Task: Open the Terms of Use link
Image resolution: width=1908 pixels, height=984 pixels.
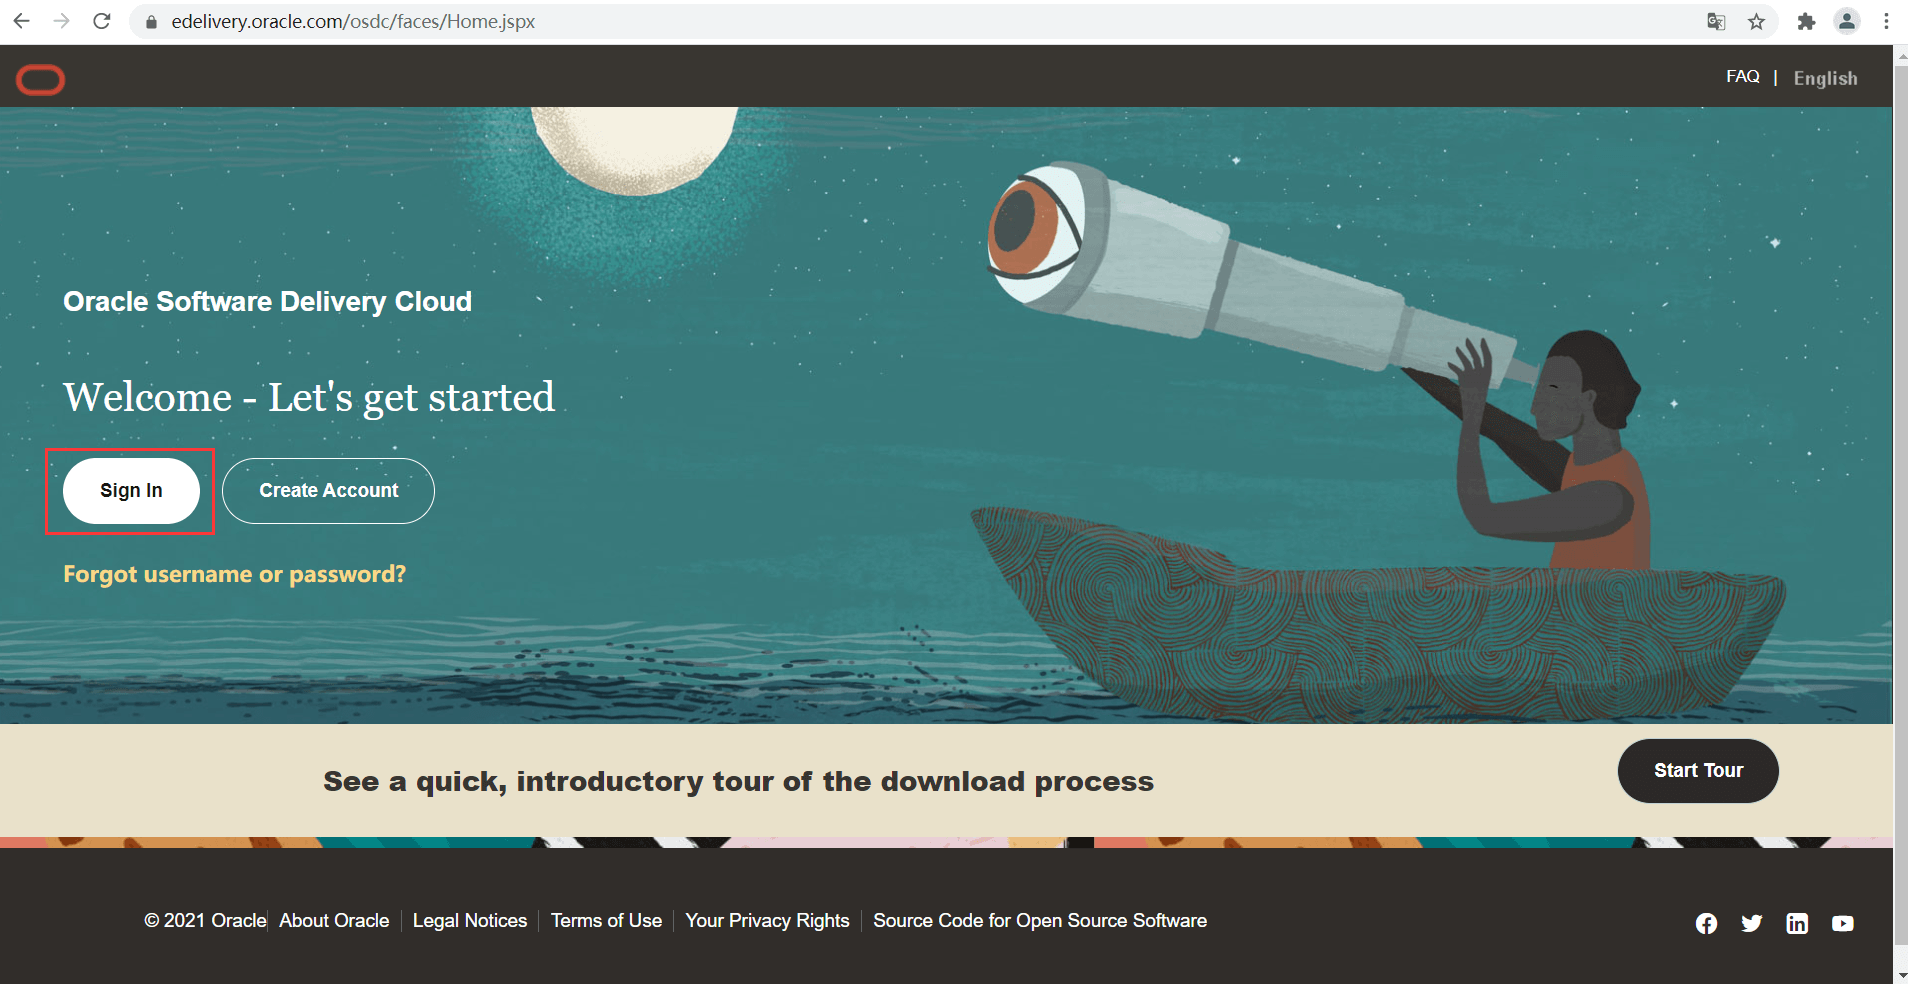Action: click(606, 920)
